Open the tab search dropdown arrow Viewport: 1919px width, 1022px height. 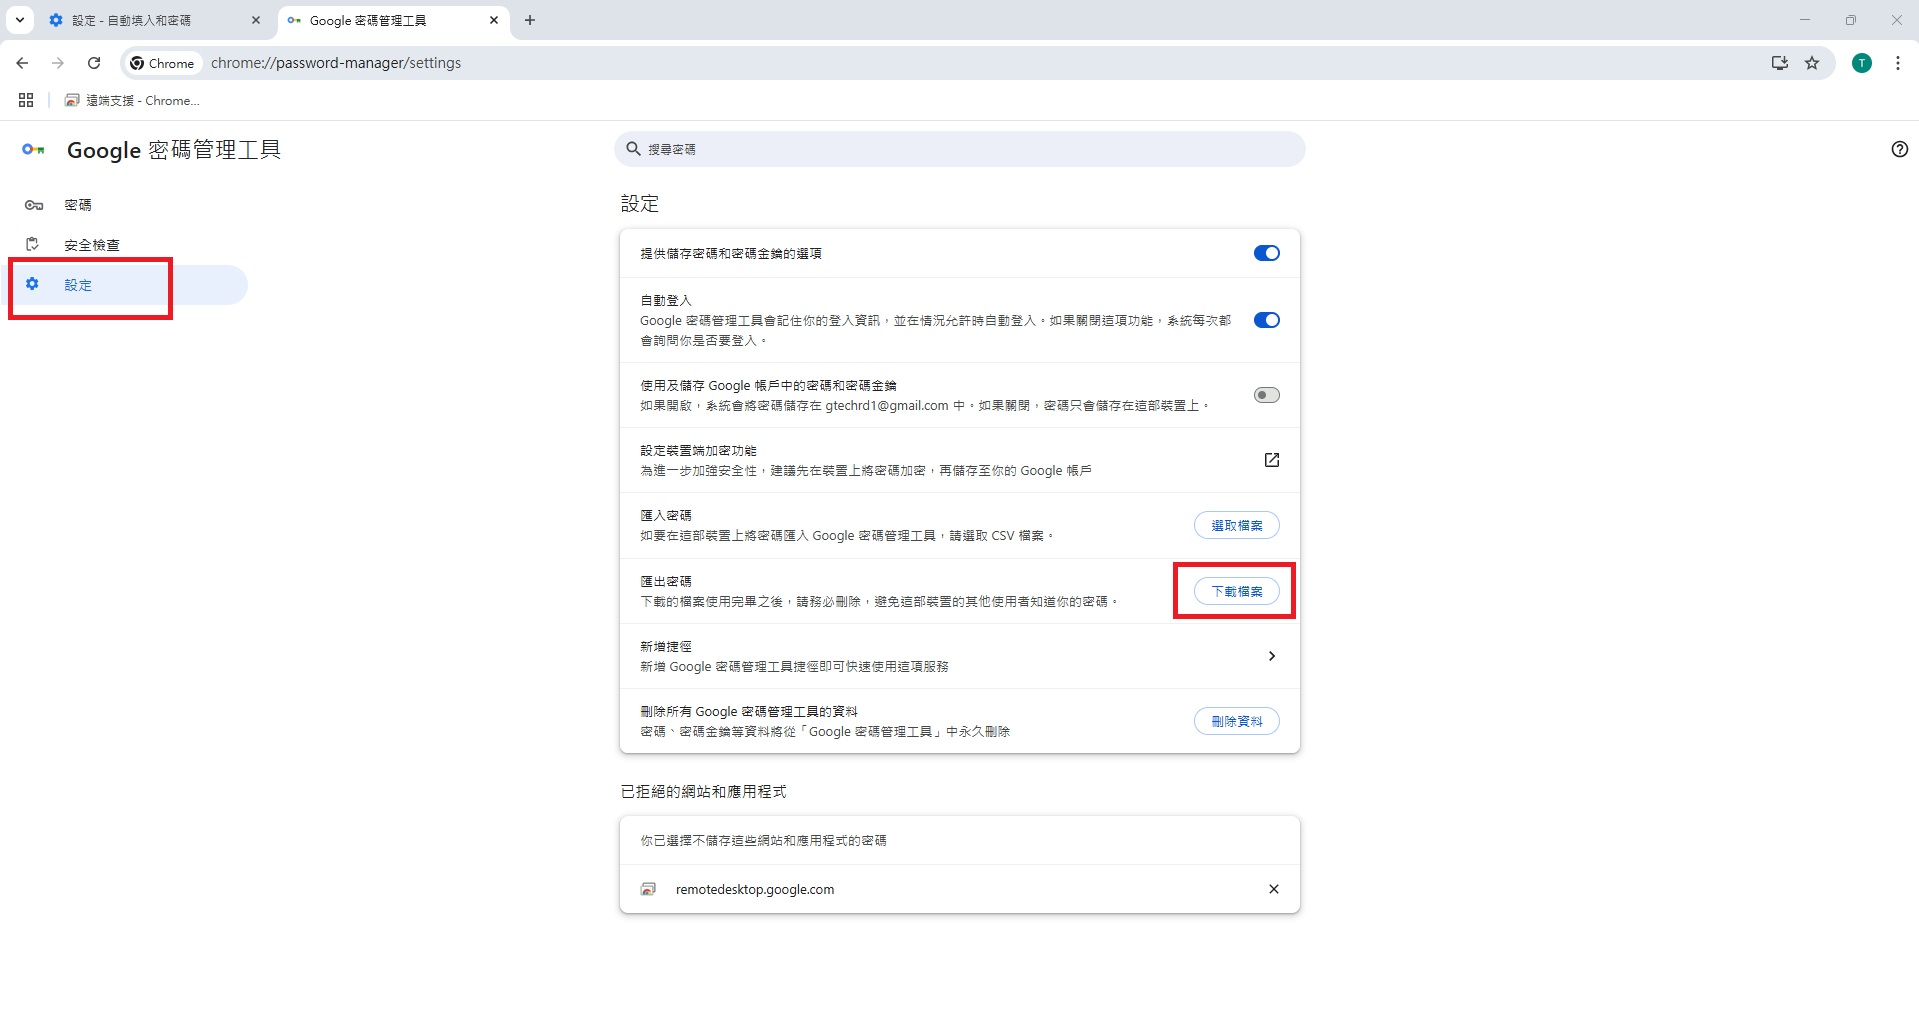click(19, 20)
